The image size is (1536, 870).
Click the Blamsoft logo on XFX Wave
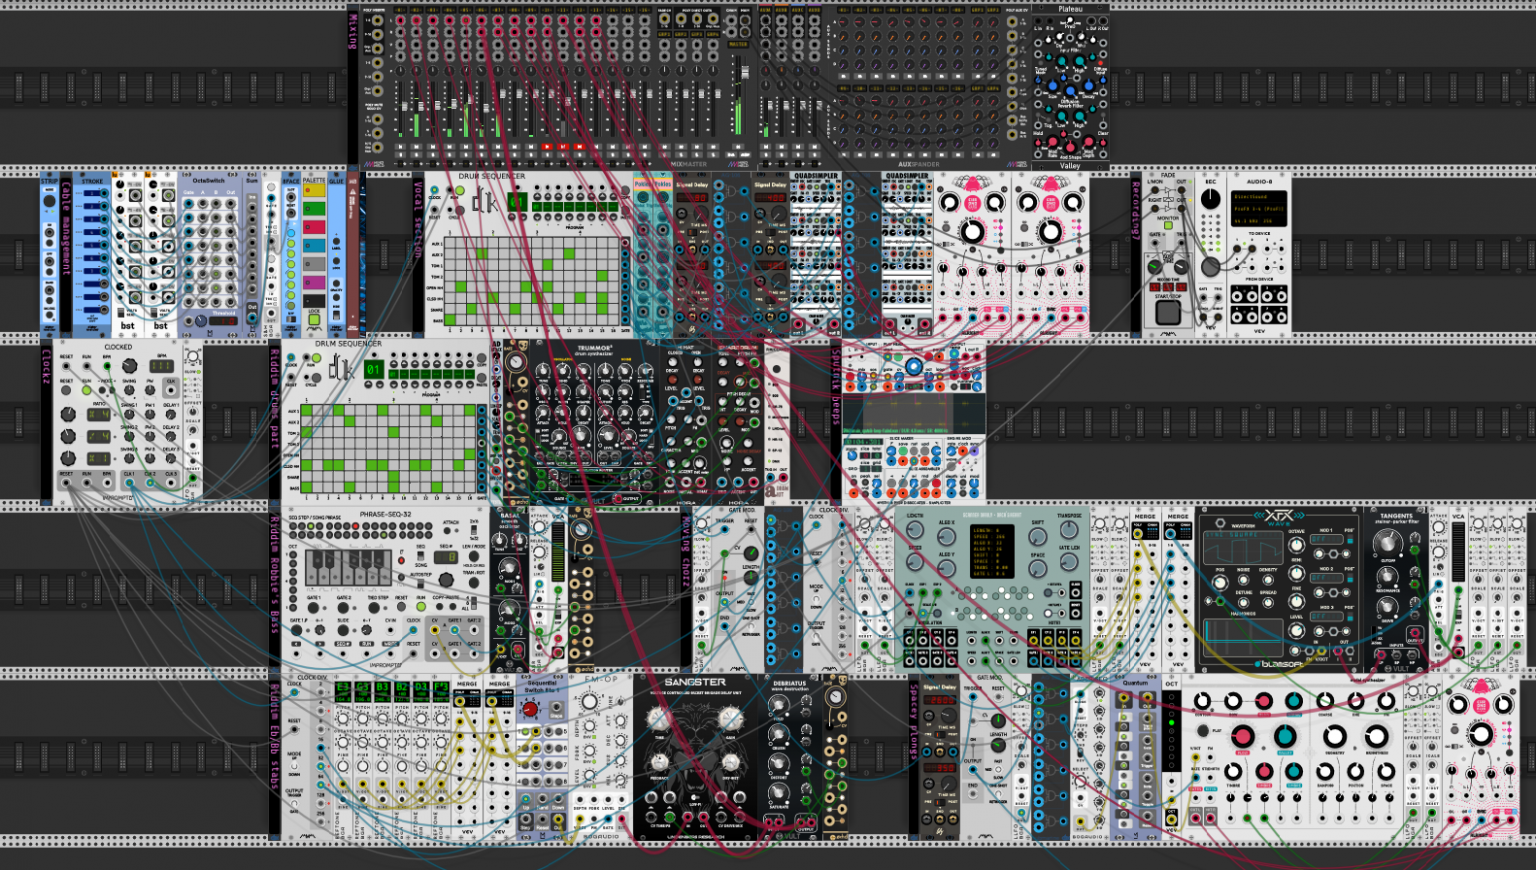click(1278, 664)
